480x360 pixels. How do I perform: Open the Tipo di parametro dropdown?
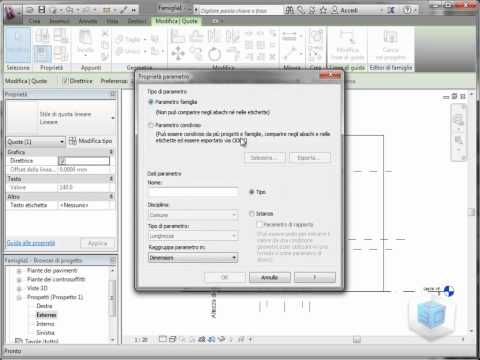pyautogui.click(x=193, y=236)
